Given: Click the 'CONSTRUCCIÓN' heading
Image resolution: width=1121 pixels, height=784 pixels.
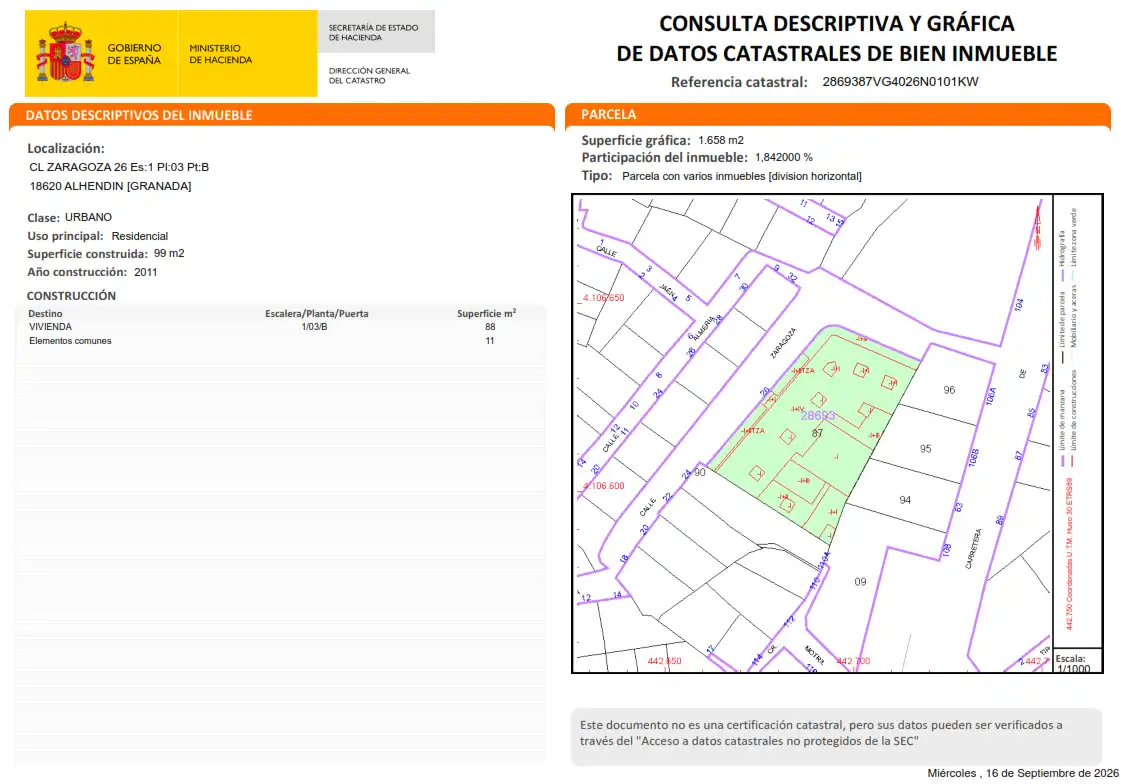Looking at the screenshot, I should coord(71,295).
